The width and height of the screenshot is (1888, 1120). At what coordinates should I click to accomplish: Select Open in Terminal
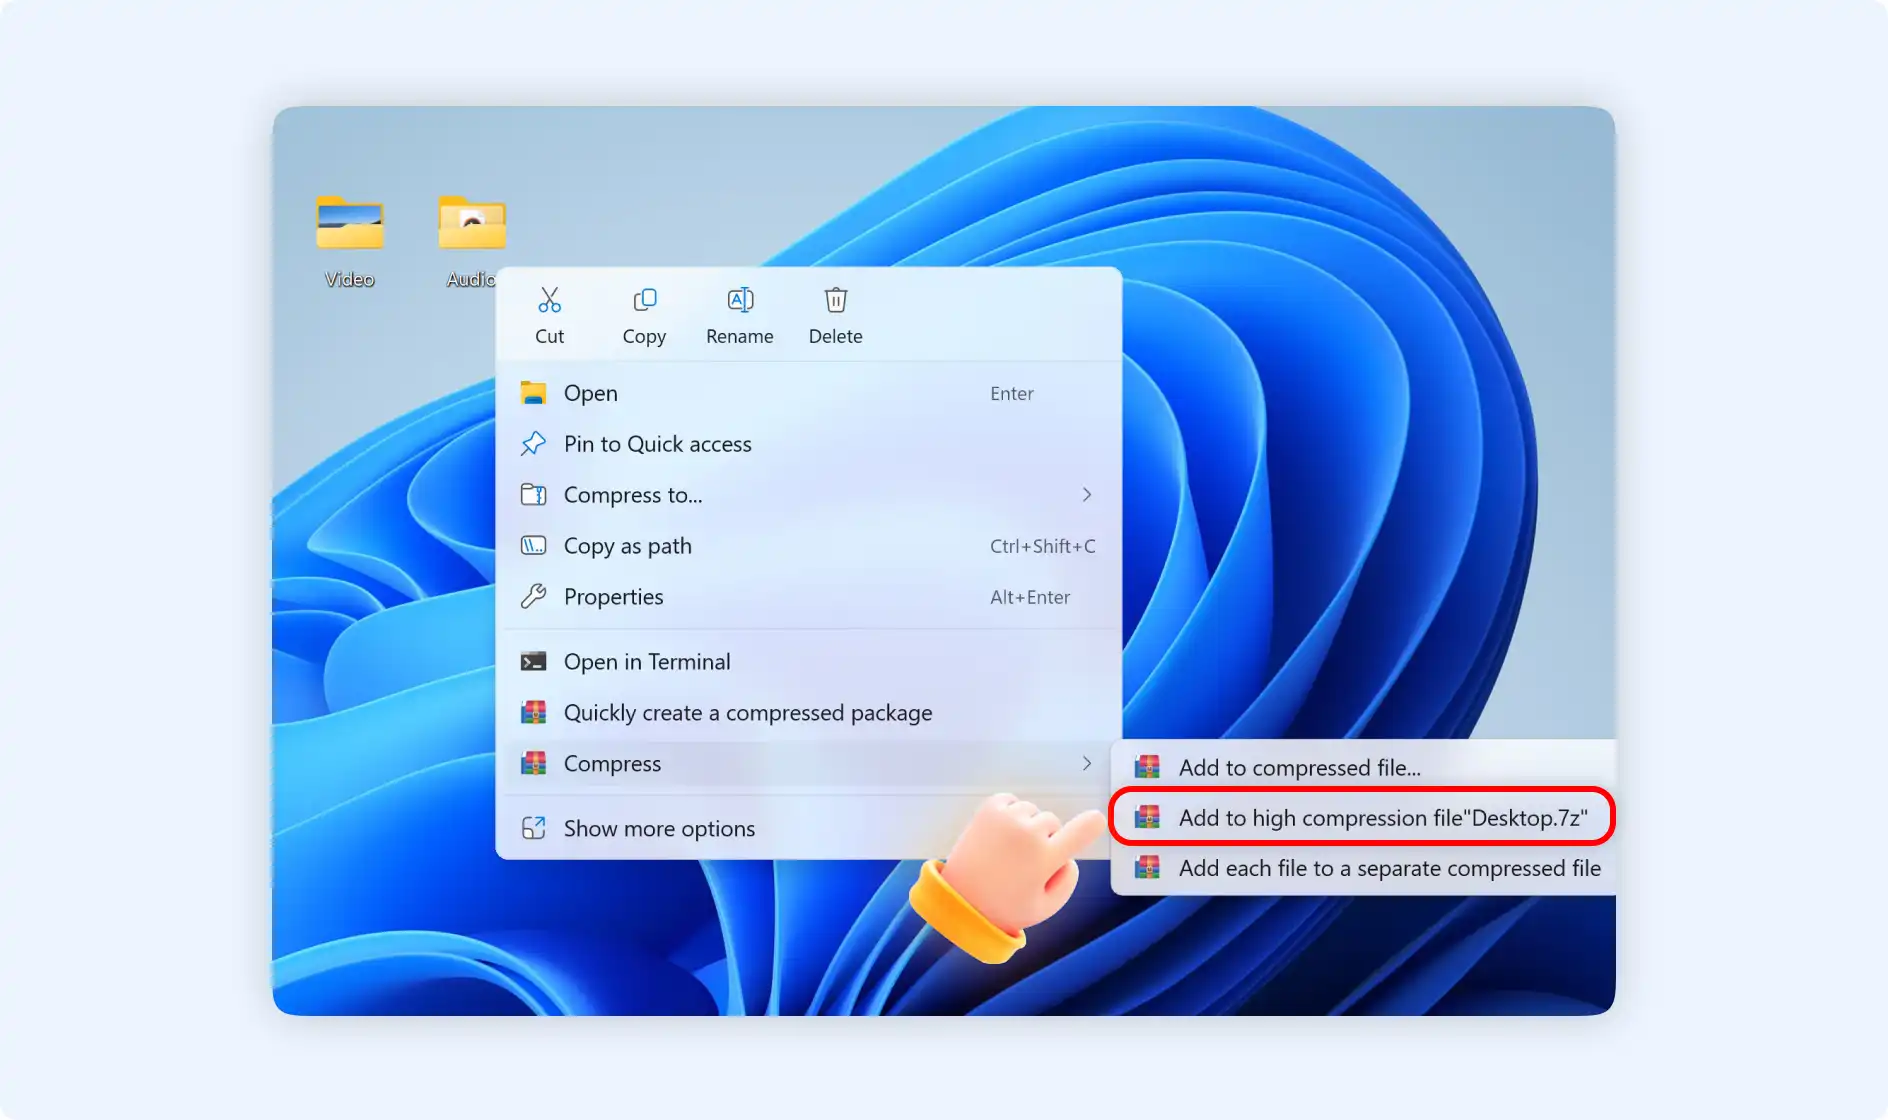(x=808, y=662)
